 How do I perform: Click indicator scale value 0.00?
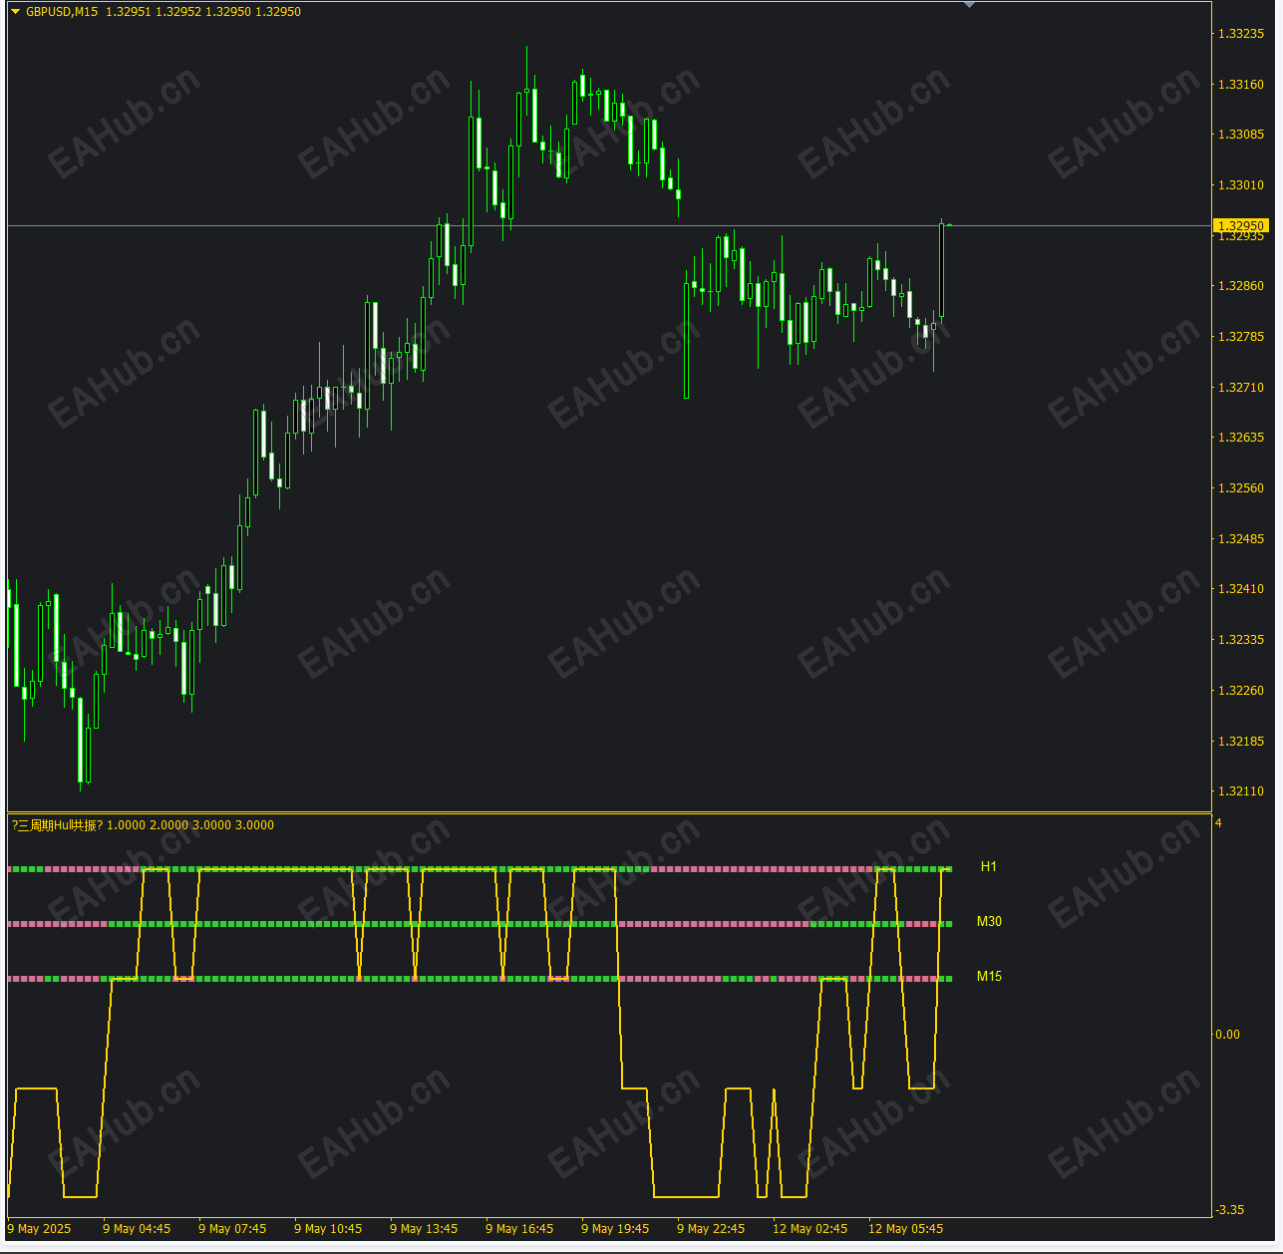(1228, 1035)
